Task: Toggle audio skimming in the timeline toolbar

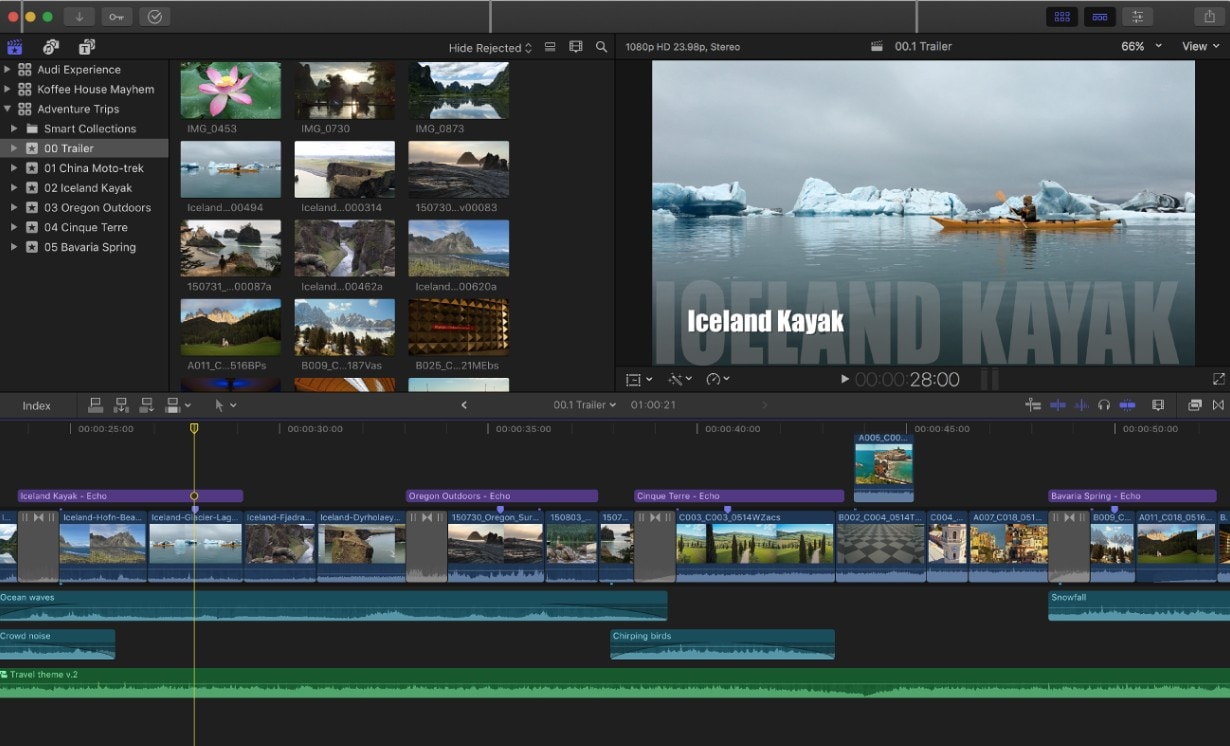Action: [x=1081, y=404]
